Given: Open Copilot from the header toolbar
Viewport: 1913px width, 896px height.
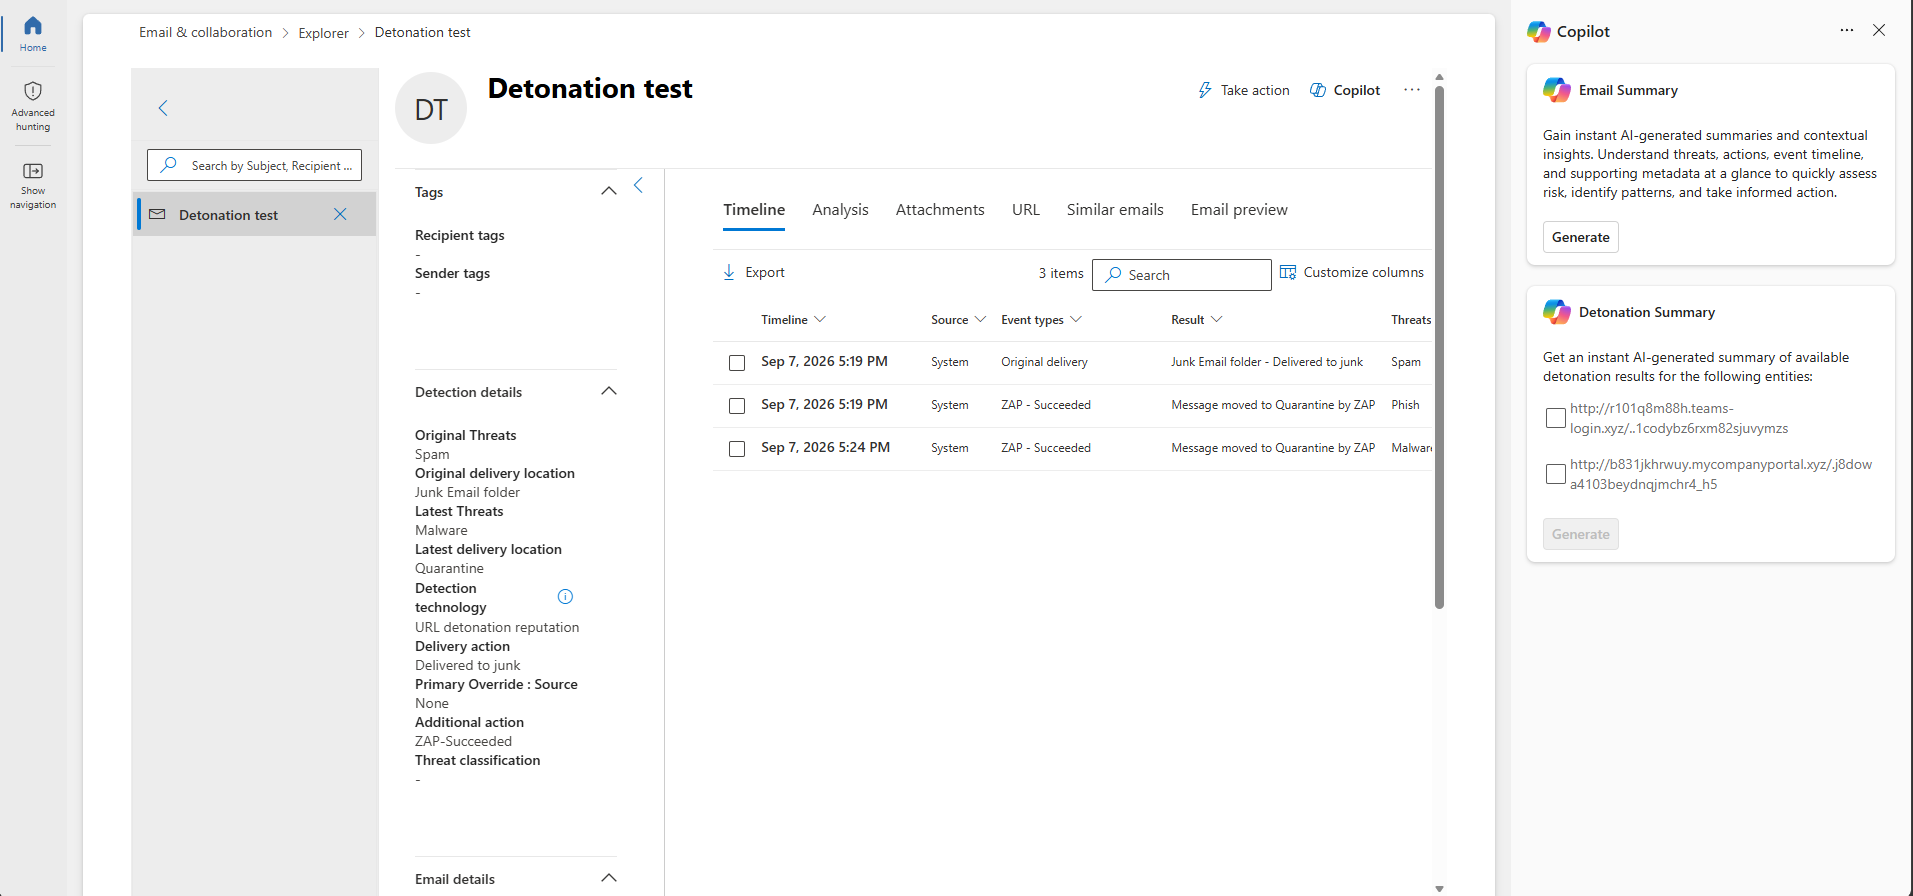Looking at the screenshot, I should [x=1345, y=90].
